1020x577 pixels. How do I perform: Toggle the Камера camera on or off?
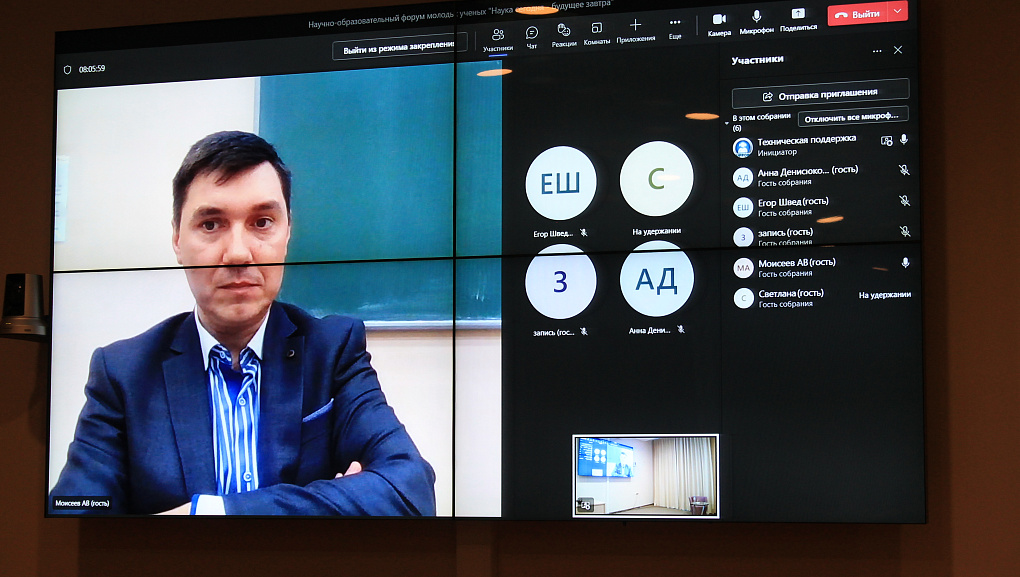point(719,22)
